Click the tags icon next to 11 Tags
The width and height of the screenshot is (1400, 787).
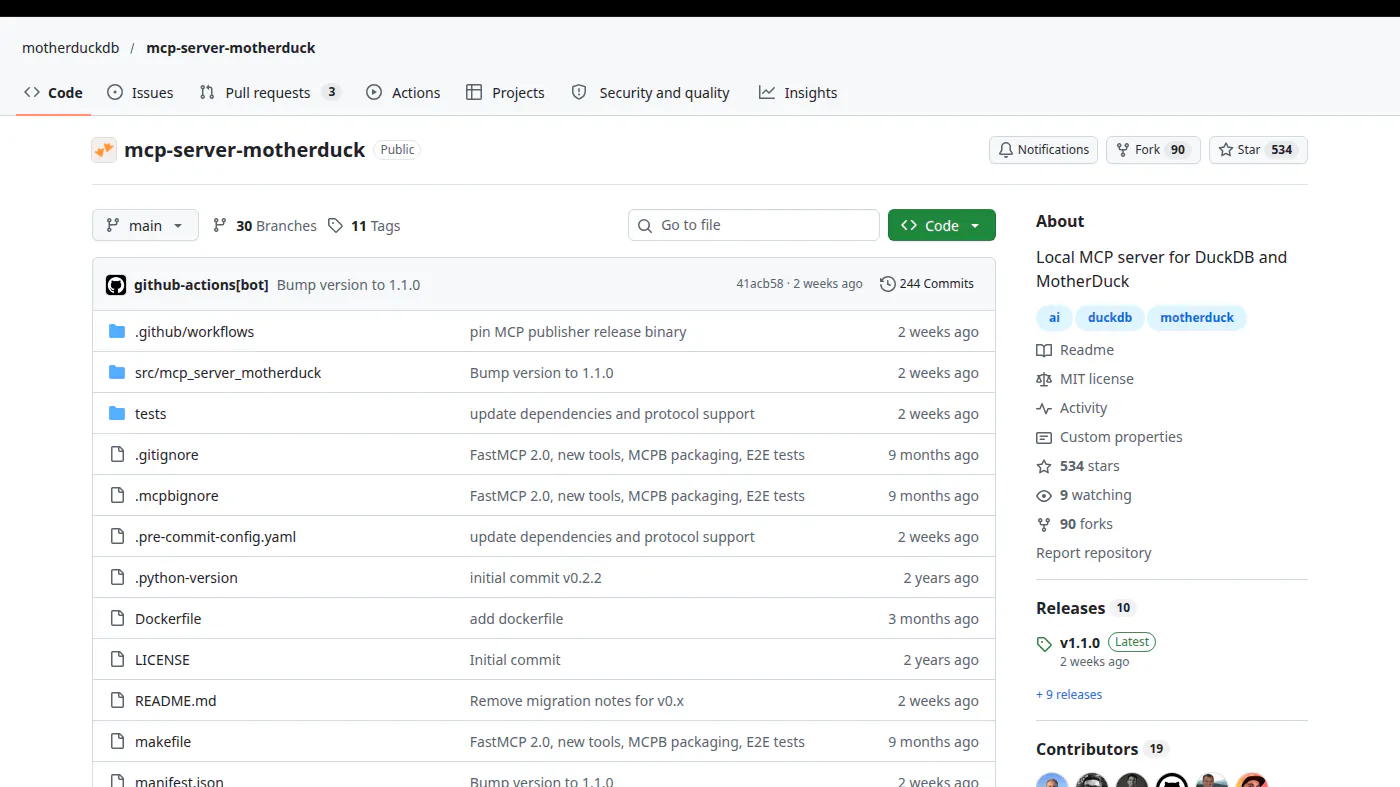(x=336, y=226)
